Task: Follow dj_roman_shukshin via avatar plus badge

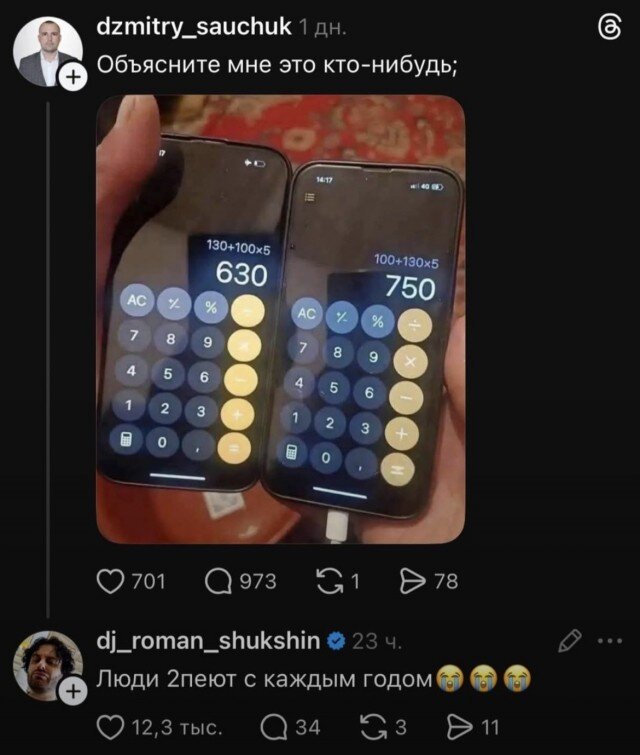Action: point(73,692)
